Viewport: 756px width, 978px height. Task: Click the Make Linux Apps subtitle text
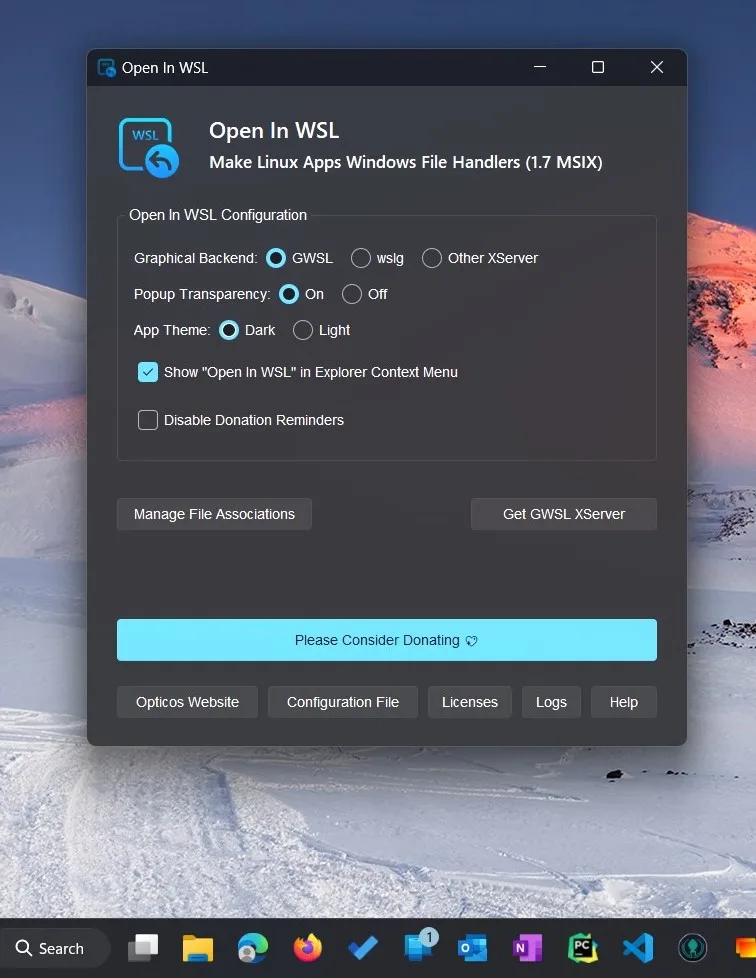[405, 162]
